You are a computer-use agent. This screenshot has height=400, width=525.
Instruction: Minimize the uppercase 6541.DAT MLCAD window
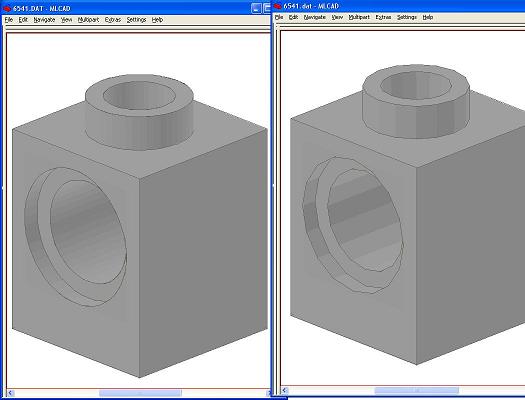256,8
